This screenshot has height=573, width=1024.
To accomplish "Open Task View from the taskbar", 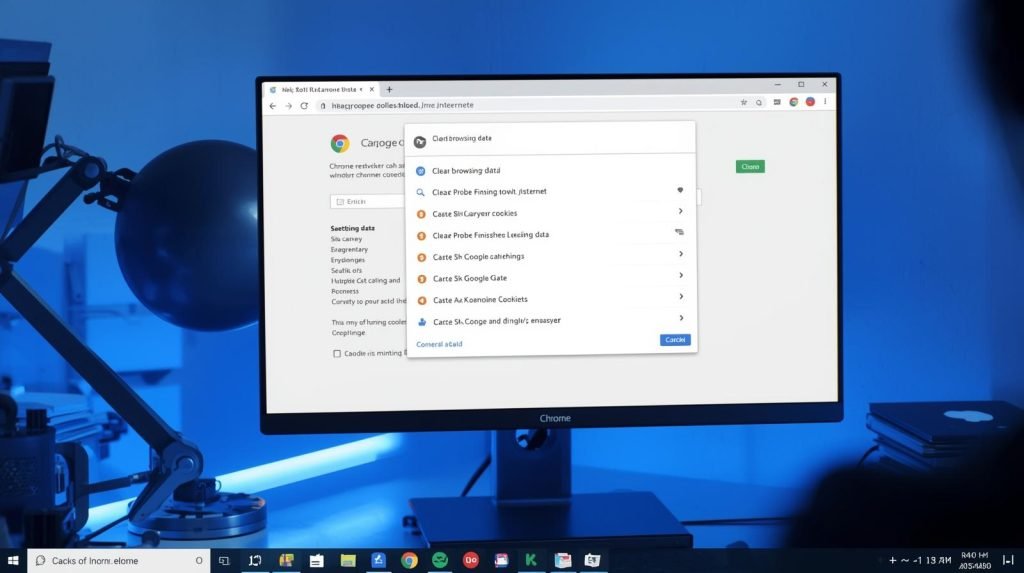I will [x=224, y=561].
